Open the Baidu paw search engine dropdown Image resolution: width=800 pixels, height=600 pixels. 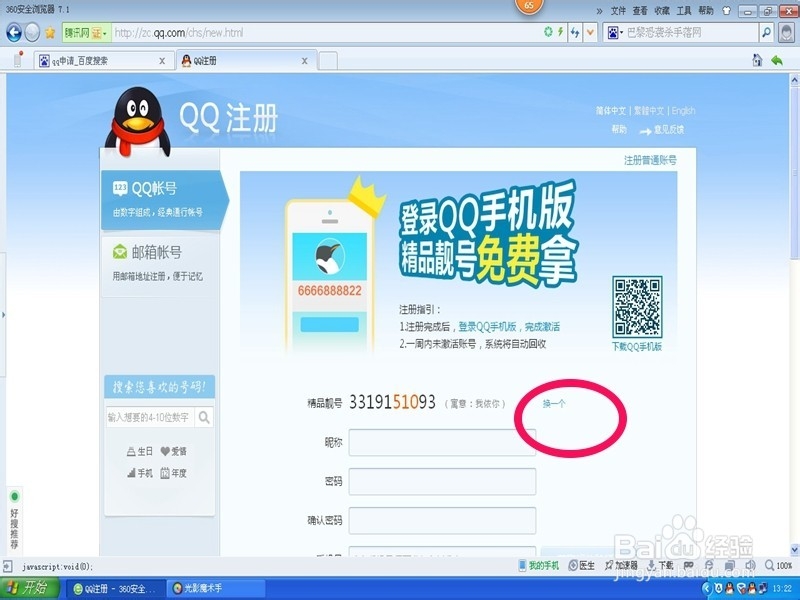pyautogui.click(x=614, y=33)
